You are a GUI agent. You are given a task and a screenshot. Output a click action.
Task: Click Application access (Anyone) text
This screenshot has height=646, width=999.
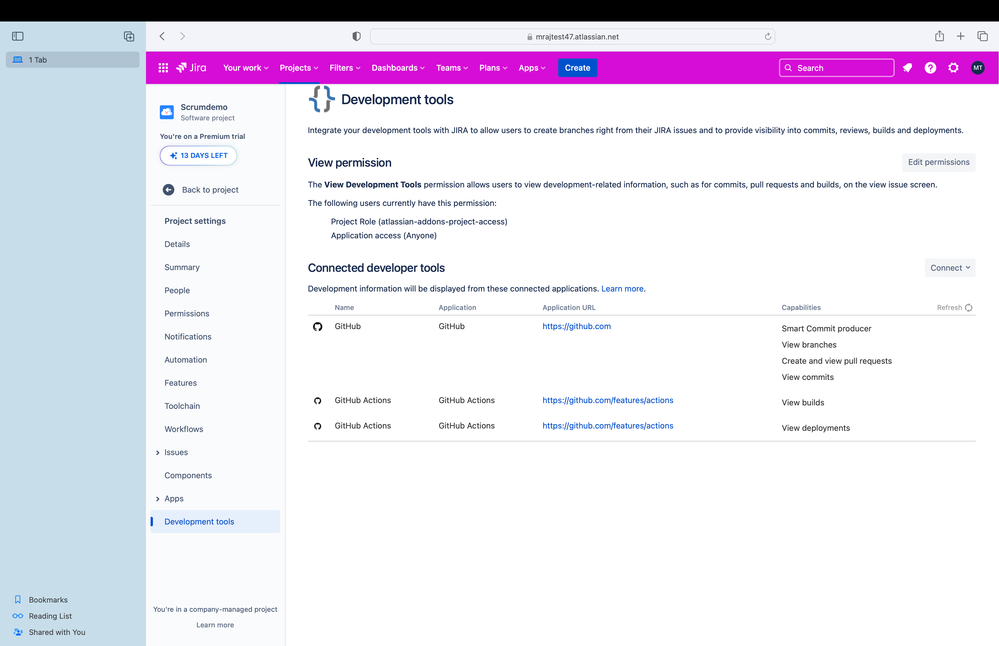coord(384,236)
